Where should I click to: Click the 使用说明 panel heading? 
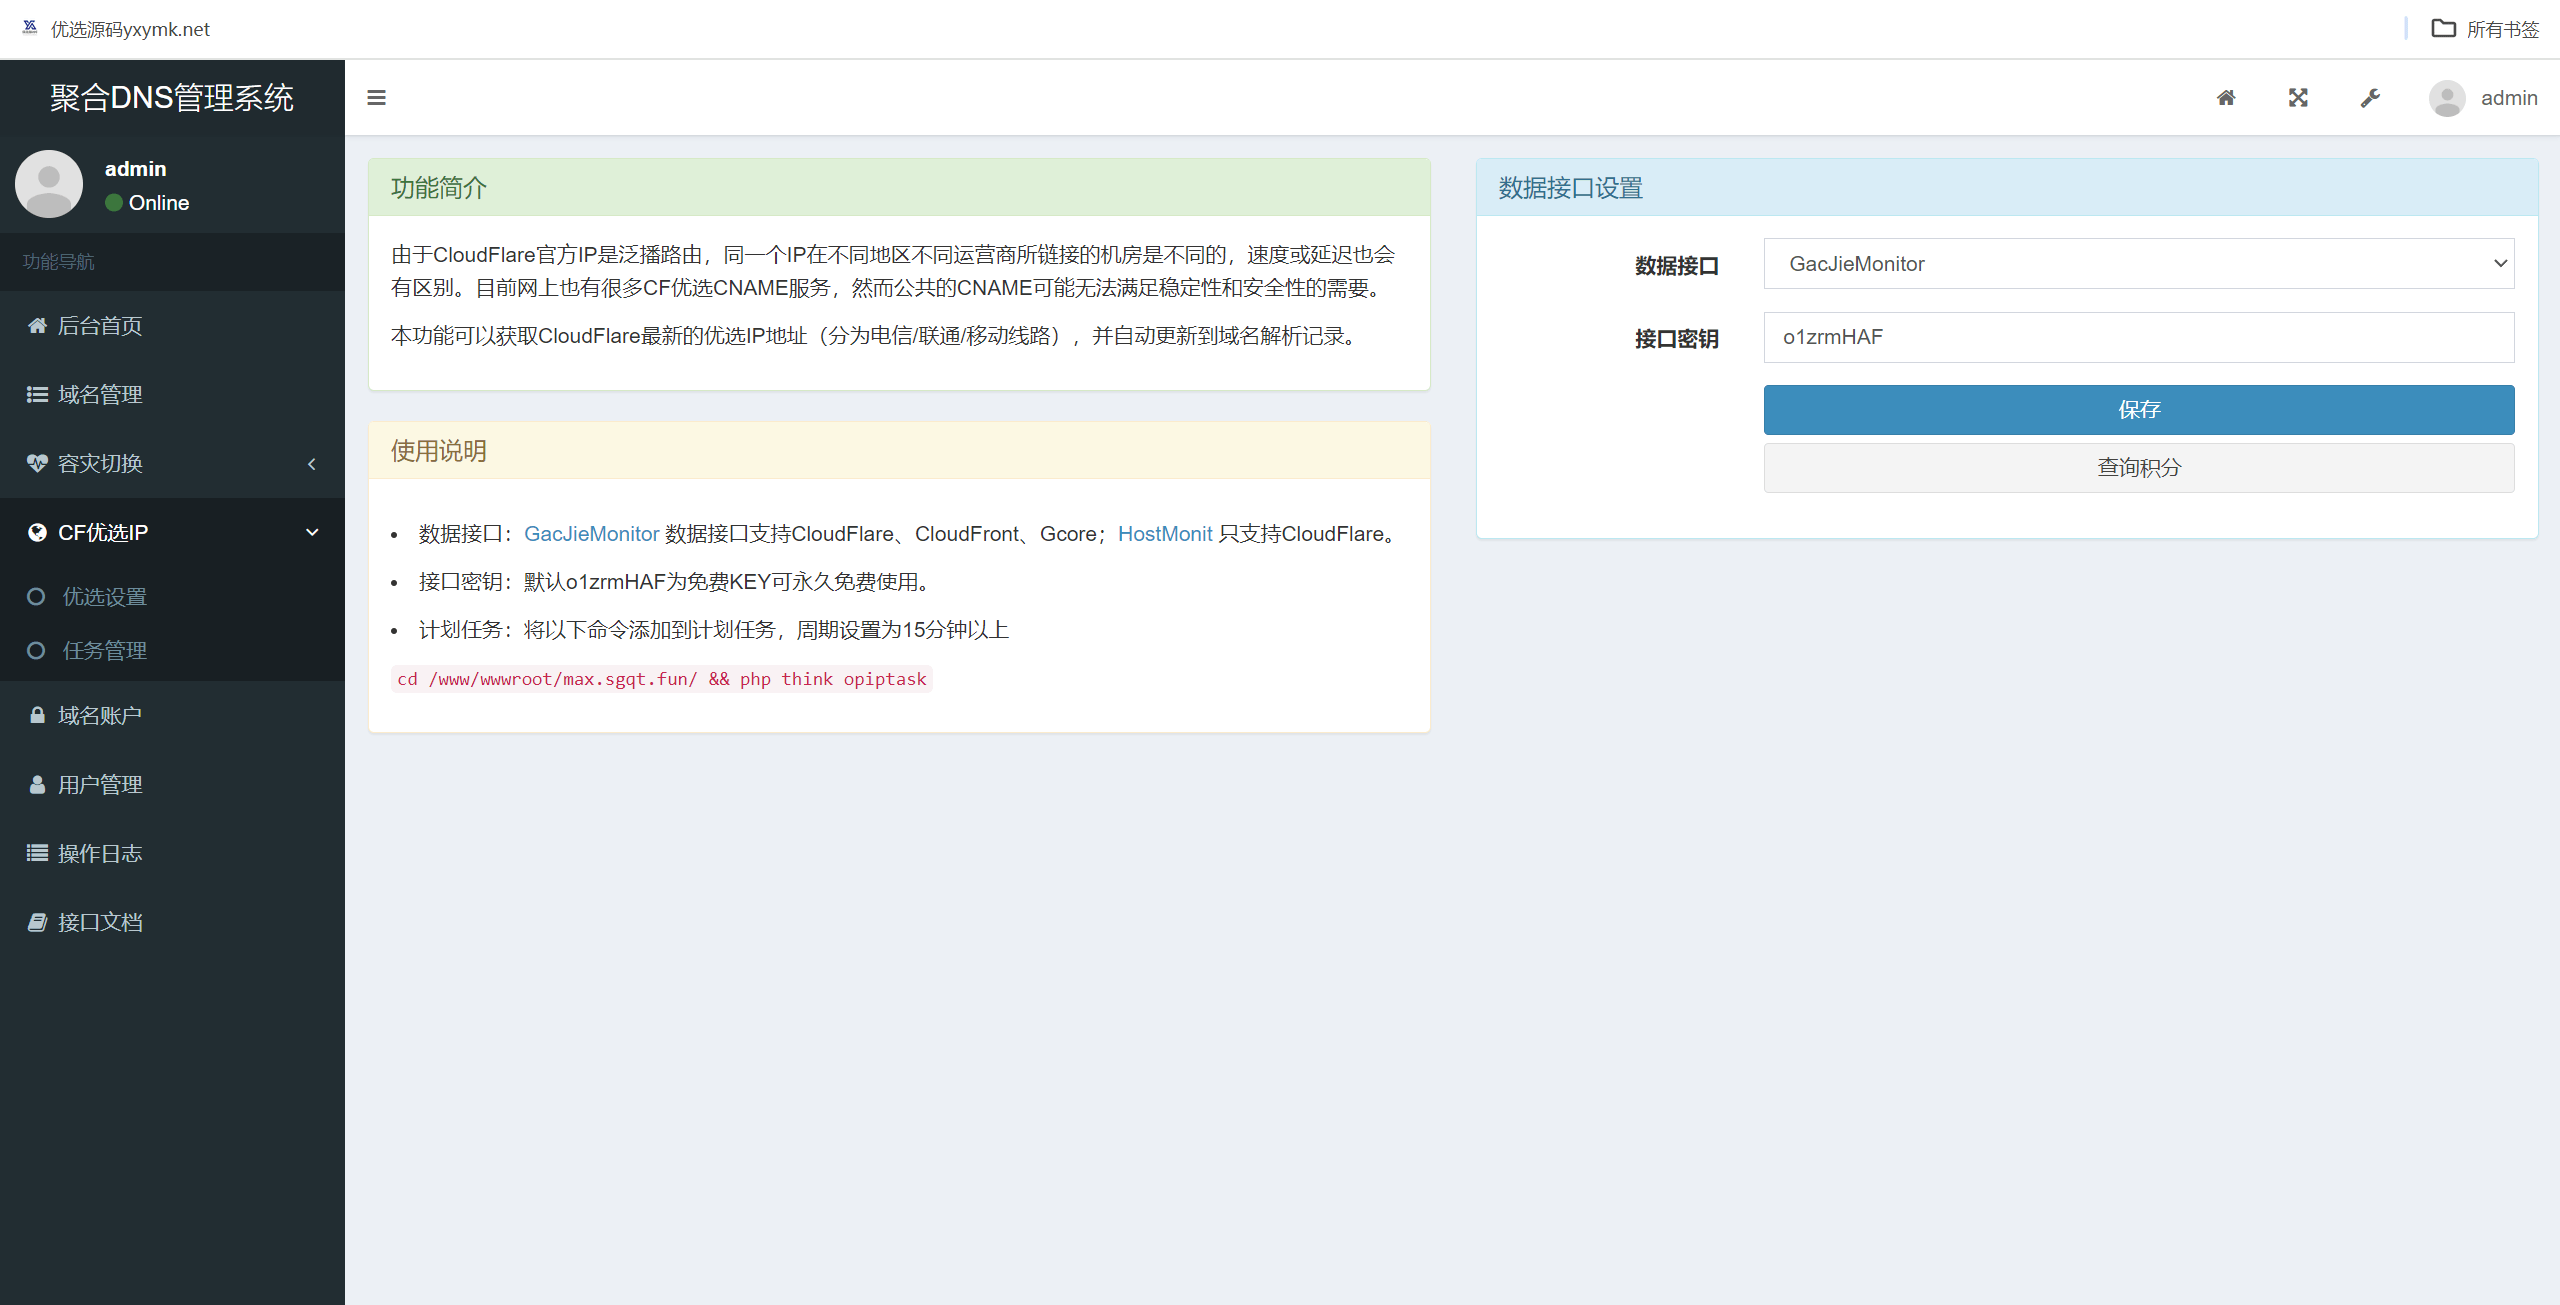tap(438, 450)
